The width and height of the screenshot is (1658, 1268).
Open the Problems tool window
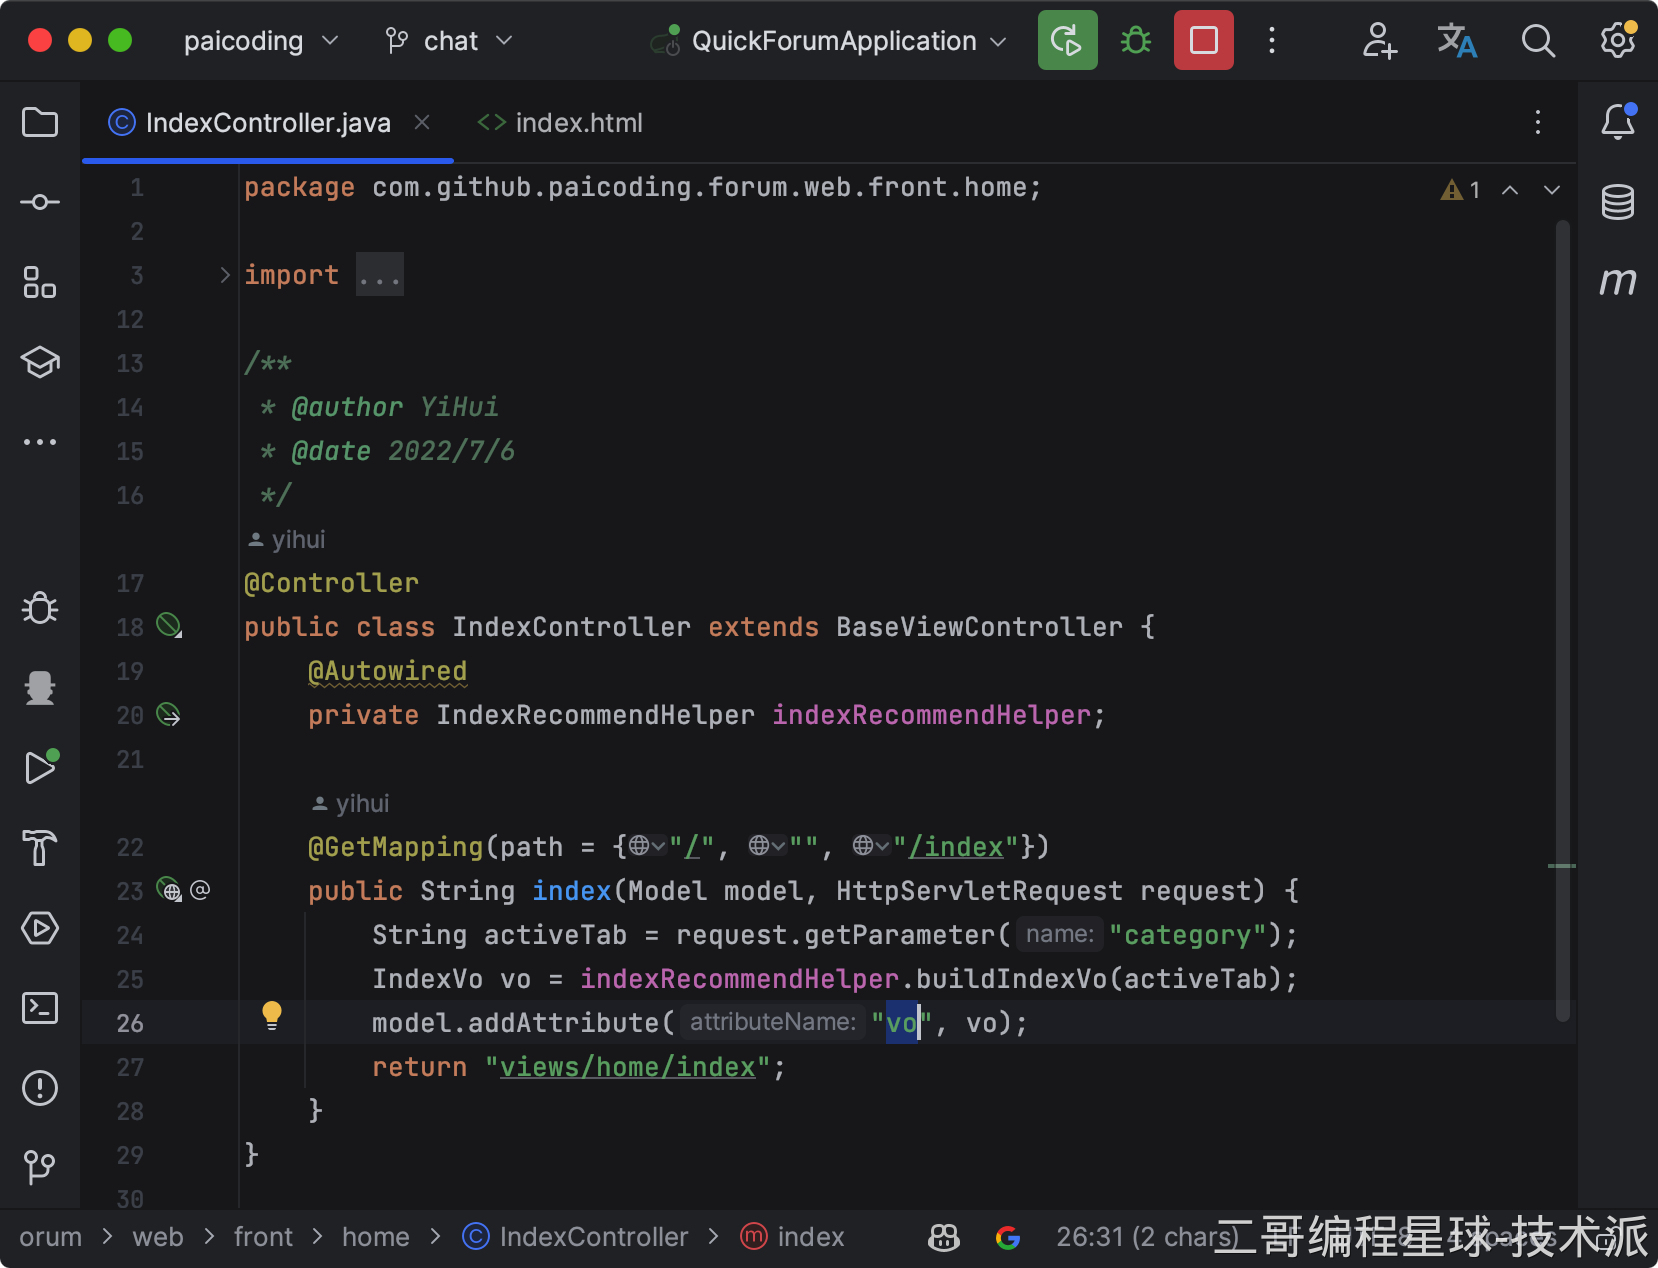pos(40,1088)
